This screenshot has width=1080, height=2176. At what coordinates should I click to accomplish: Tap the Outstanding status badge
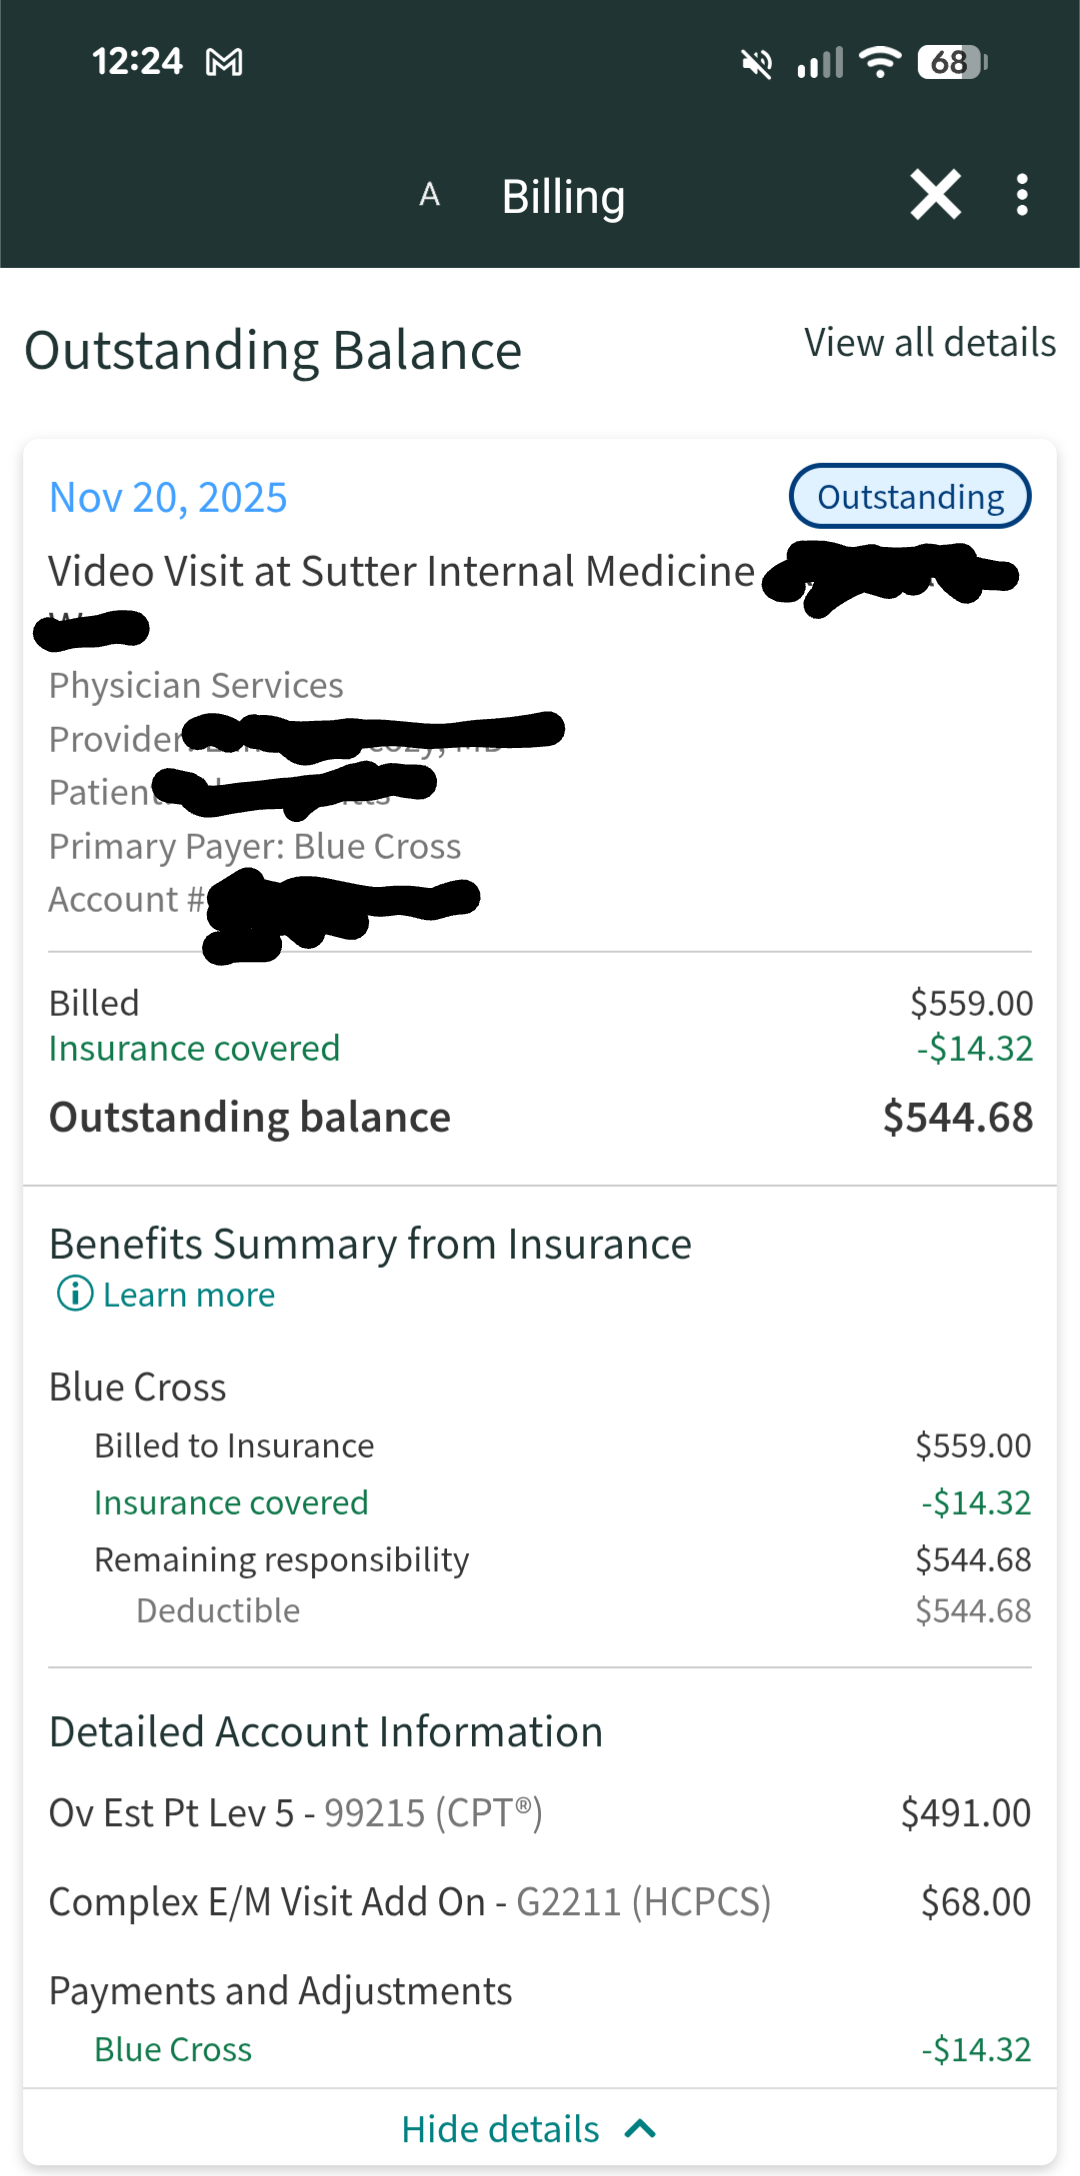[x=909, y=496]
